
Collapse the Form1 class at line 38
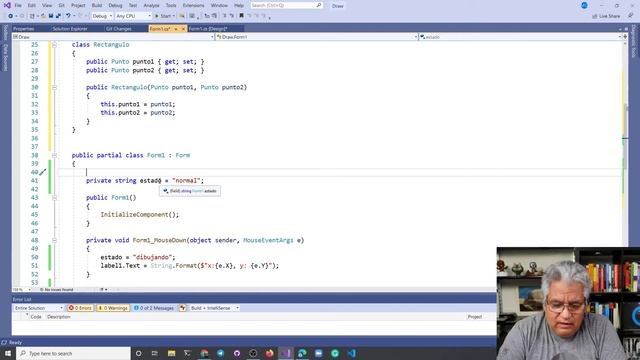coord(54,156)
